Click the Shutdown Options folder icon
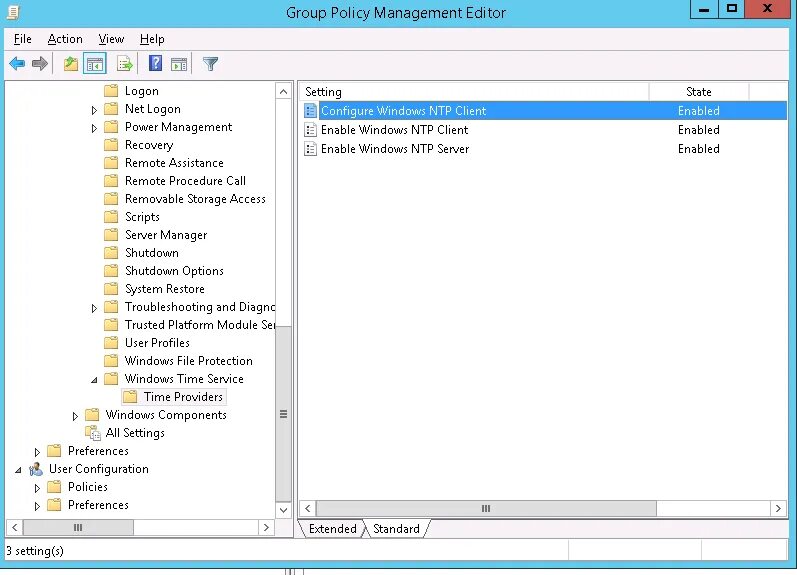 (x=111, y=270)
